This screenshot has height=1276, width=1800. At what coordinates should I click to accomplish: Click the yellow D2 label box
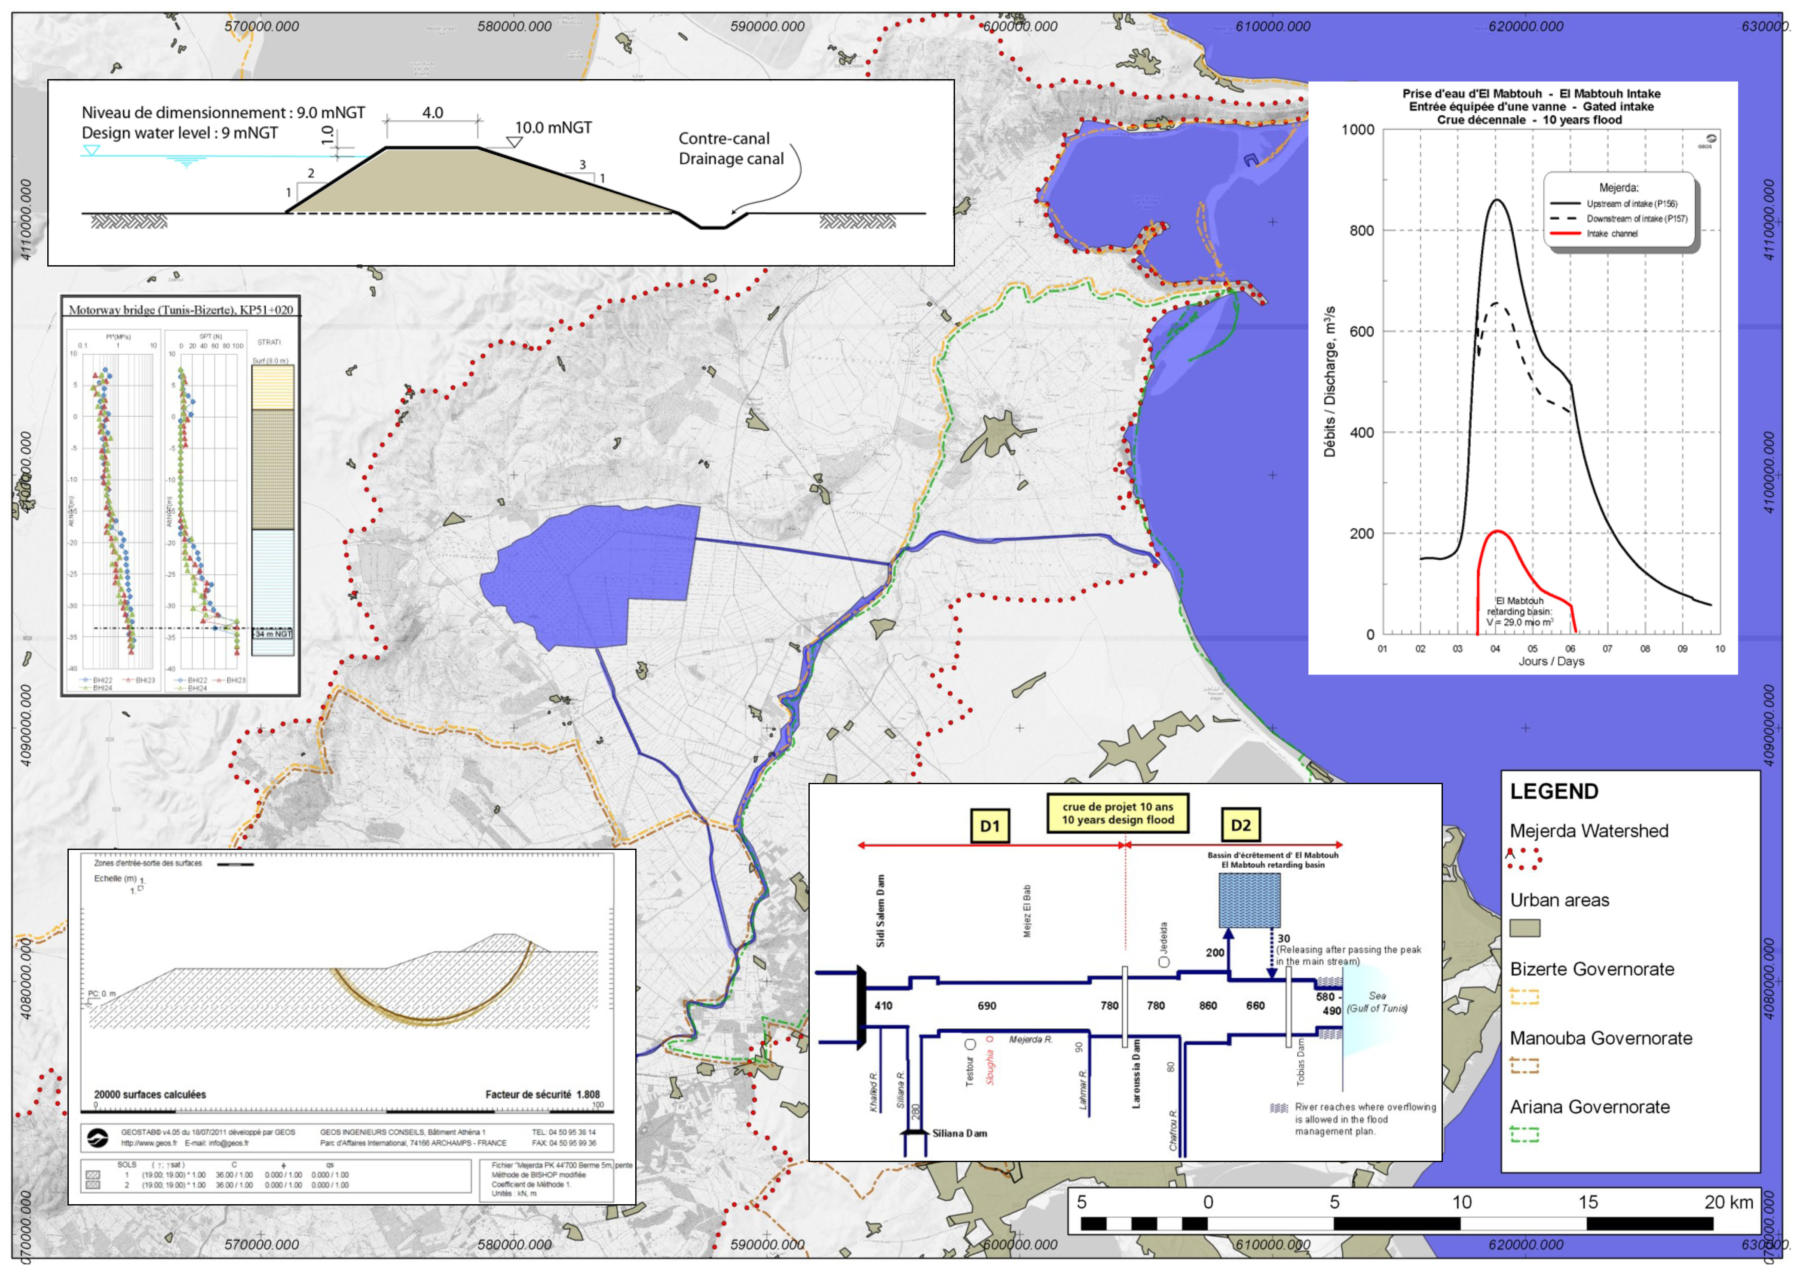[1240, 825]
